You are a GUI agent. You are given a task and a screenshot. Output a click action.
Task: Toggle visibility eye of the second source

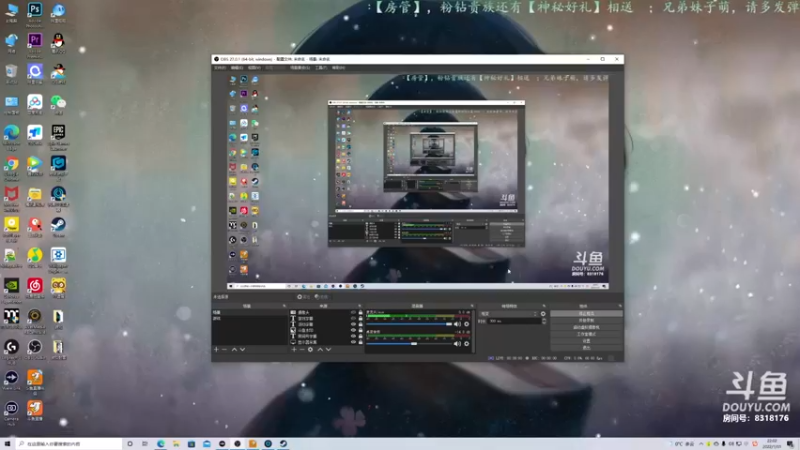353,318
